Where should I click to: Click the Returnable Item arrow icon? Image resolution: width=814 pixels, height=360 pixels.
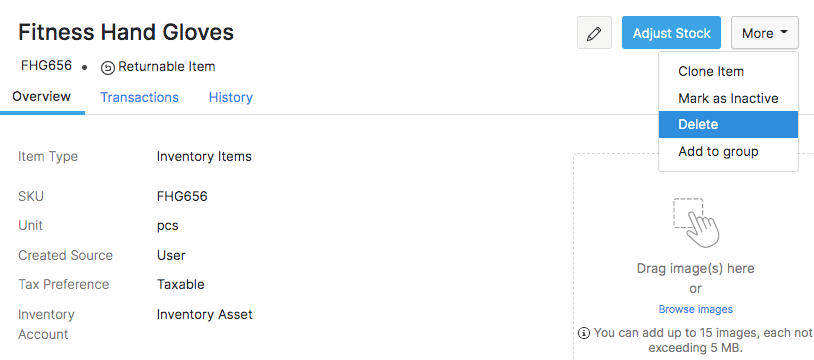point(107,68)
